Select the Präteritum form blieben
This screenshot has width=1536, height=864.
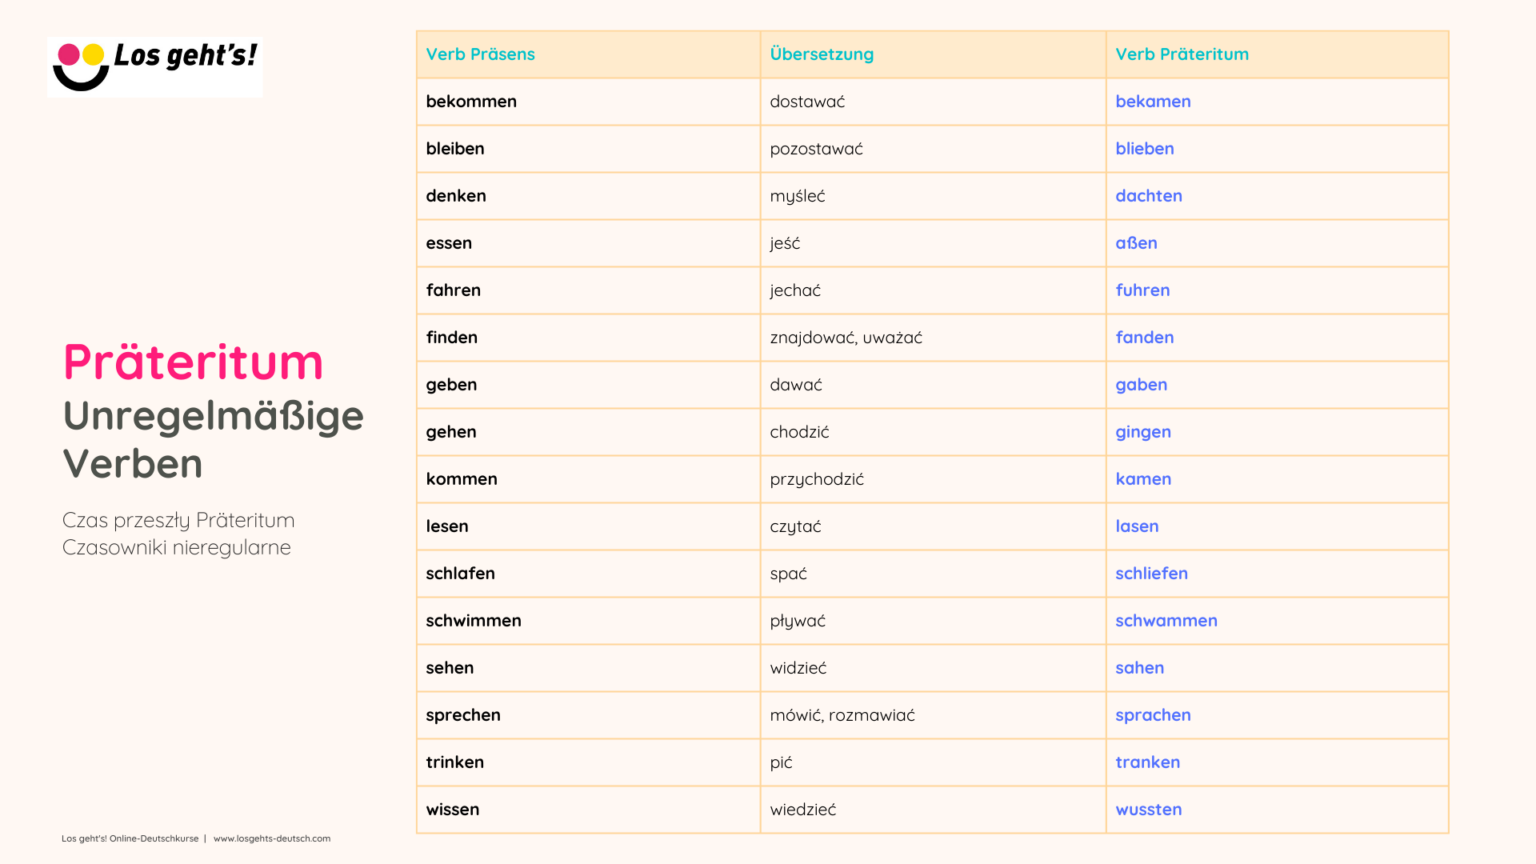1144,149
